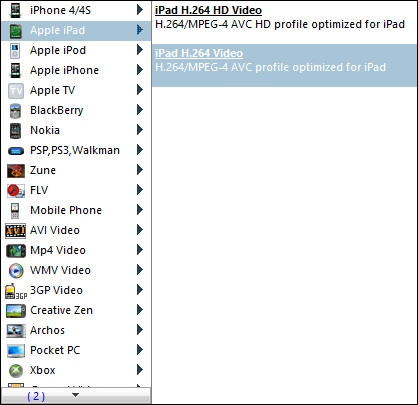Open the Pocket PC category
This screenshot has width=418, height=405.
tap(76, 350)
